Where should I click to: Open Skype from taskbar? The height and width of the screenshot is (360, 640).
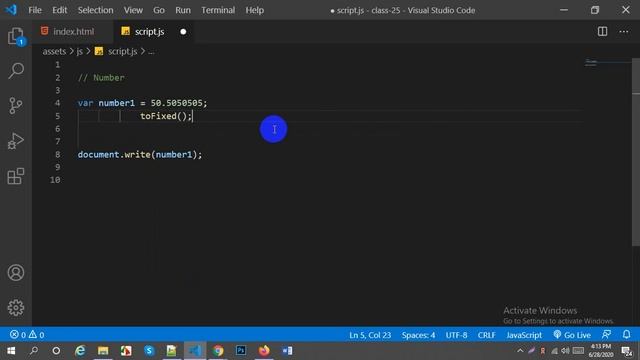point(149,351)
